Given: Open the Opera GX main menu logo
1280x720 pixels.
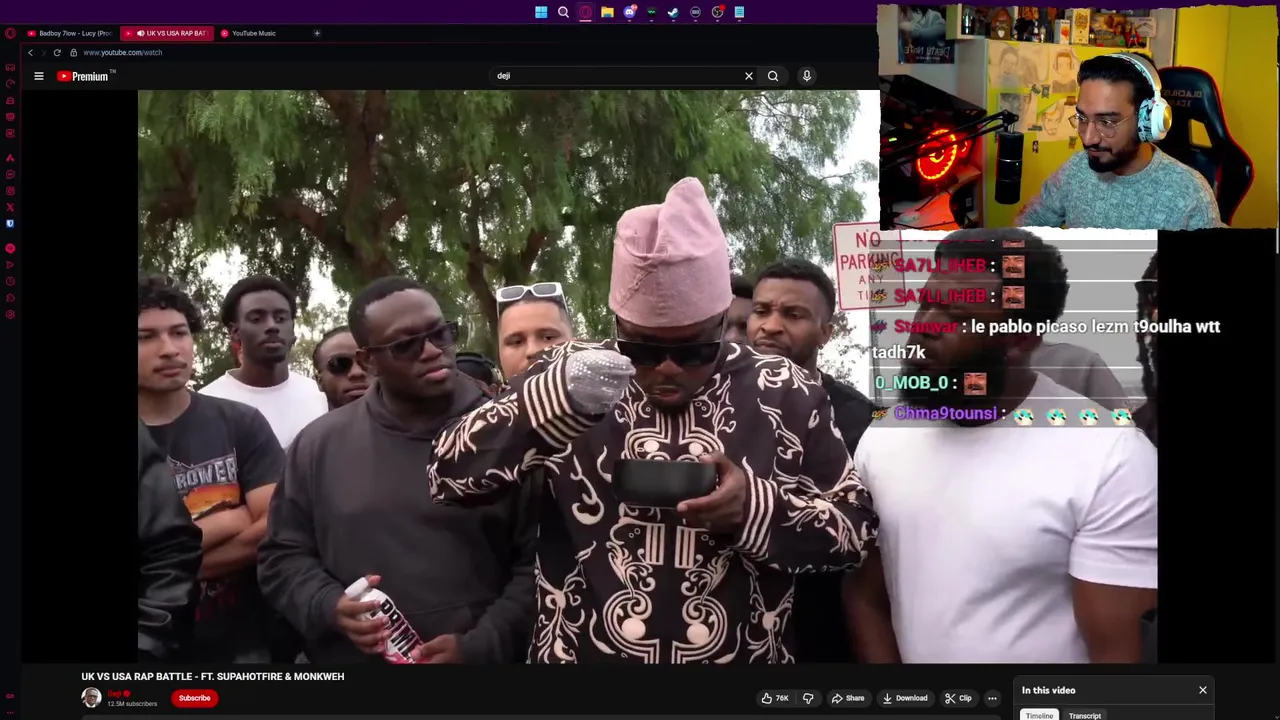Looking at the screenshot, I should (x=10, y=33).
